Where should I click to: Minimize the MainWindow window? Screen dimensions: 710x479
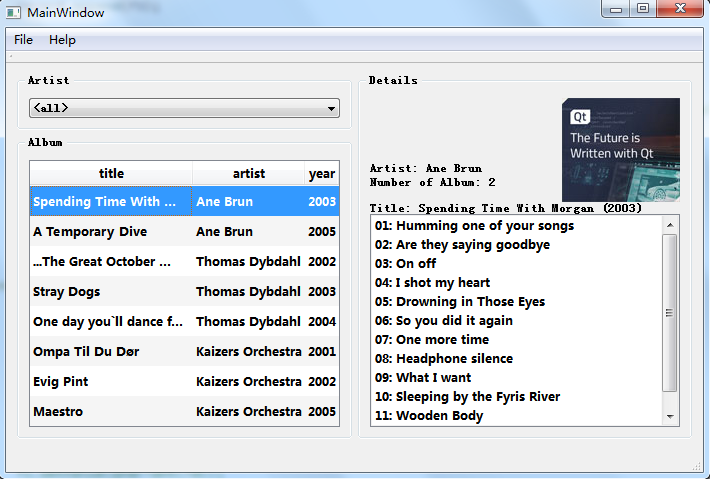[x=615, y=9]
